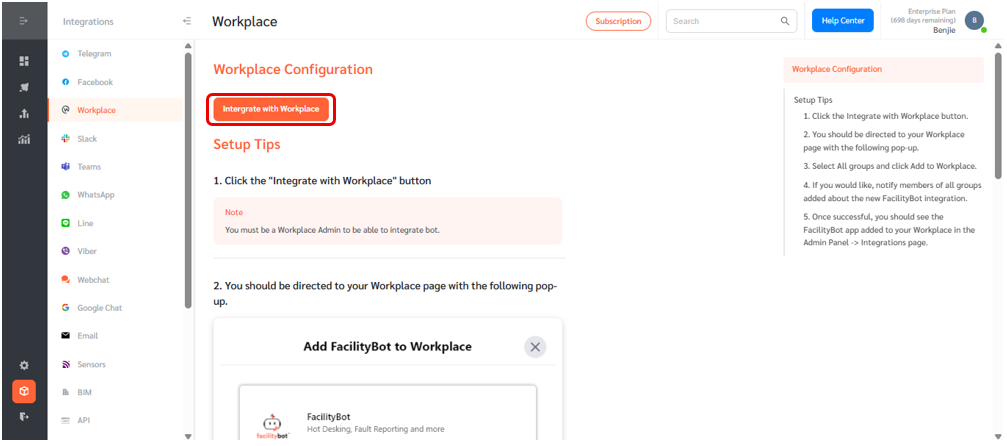Open the rail icon between dashboard and line chart

point(24,114)
